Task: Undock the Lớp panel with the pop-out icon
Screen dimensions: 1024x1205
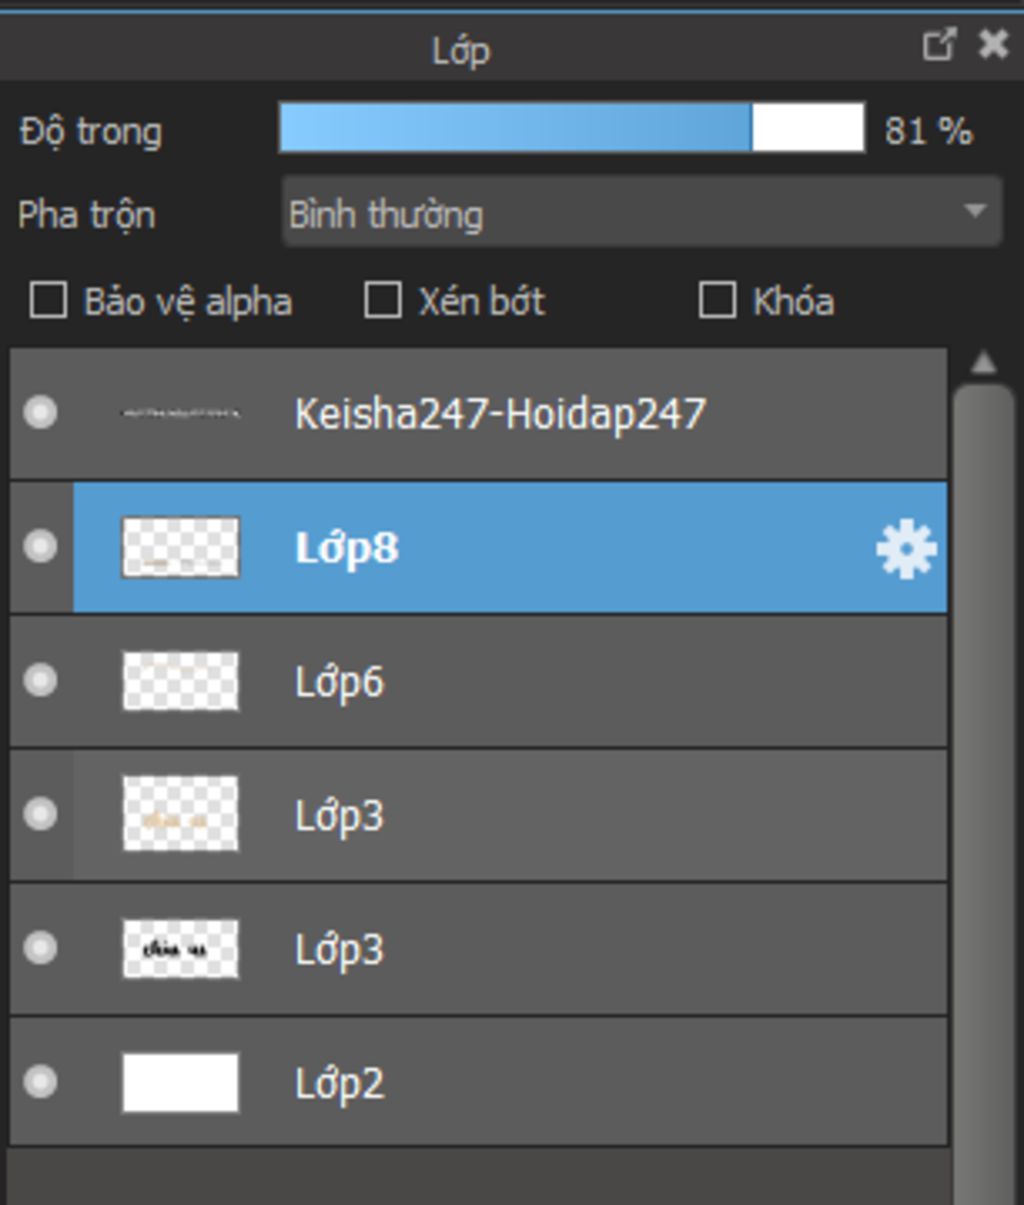Action: (939, 44)
